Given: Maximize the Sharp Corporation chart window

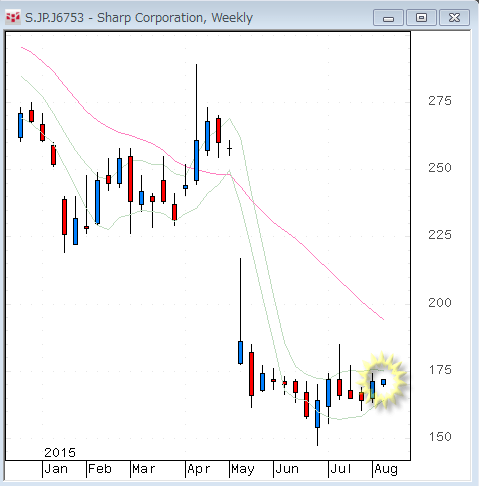Looking at the screenshot, I should 421,18.
